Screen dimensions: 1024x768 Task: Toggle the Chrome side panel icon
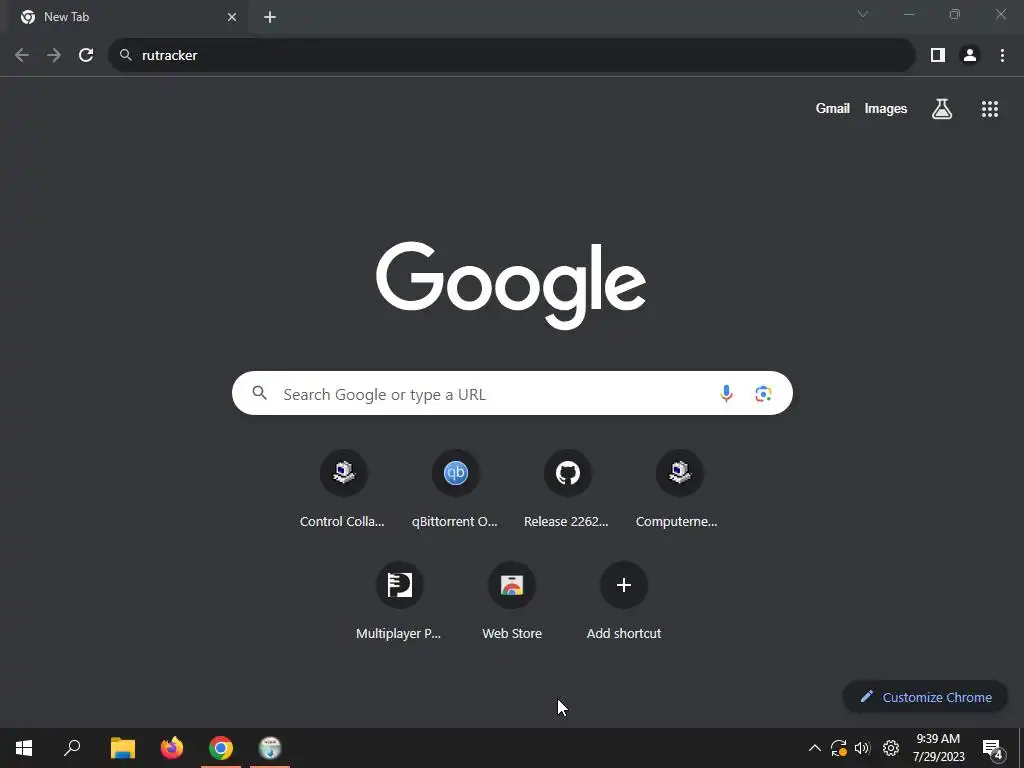coord(938,55)
